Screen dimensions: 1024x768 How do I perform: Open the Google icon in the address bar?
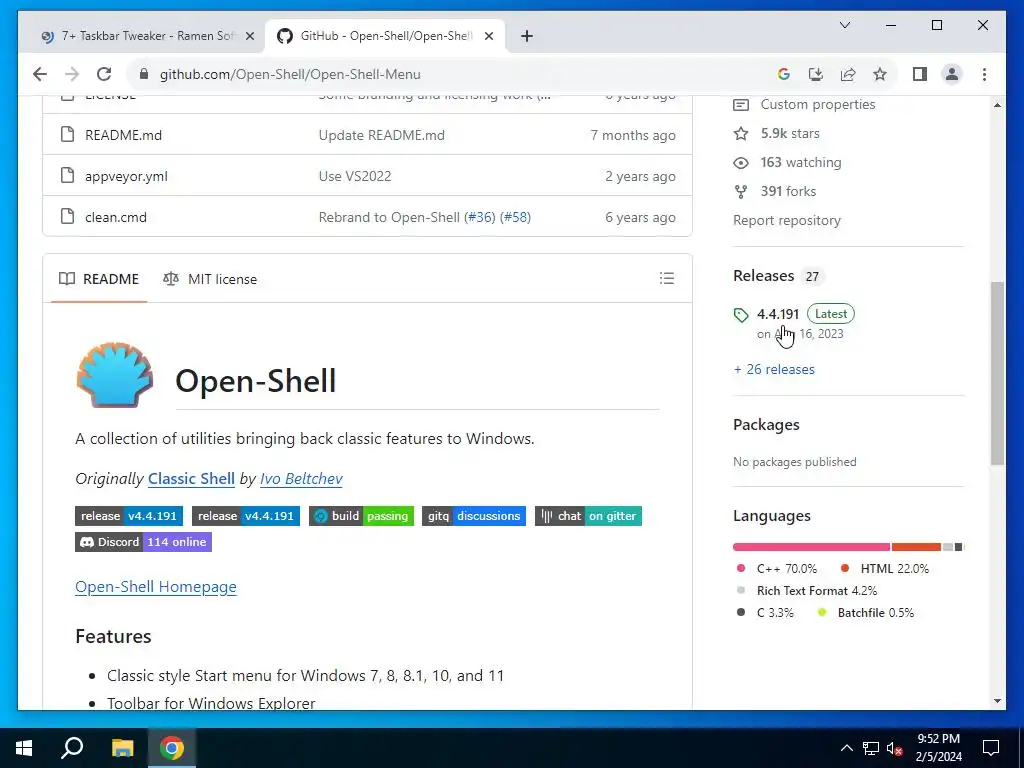tap(784, 74)
